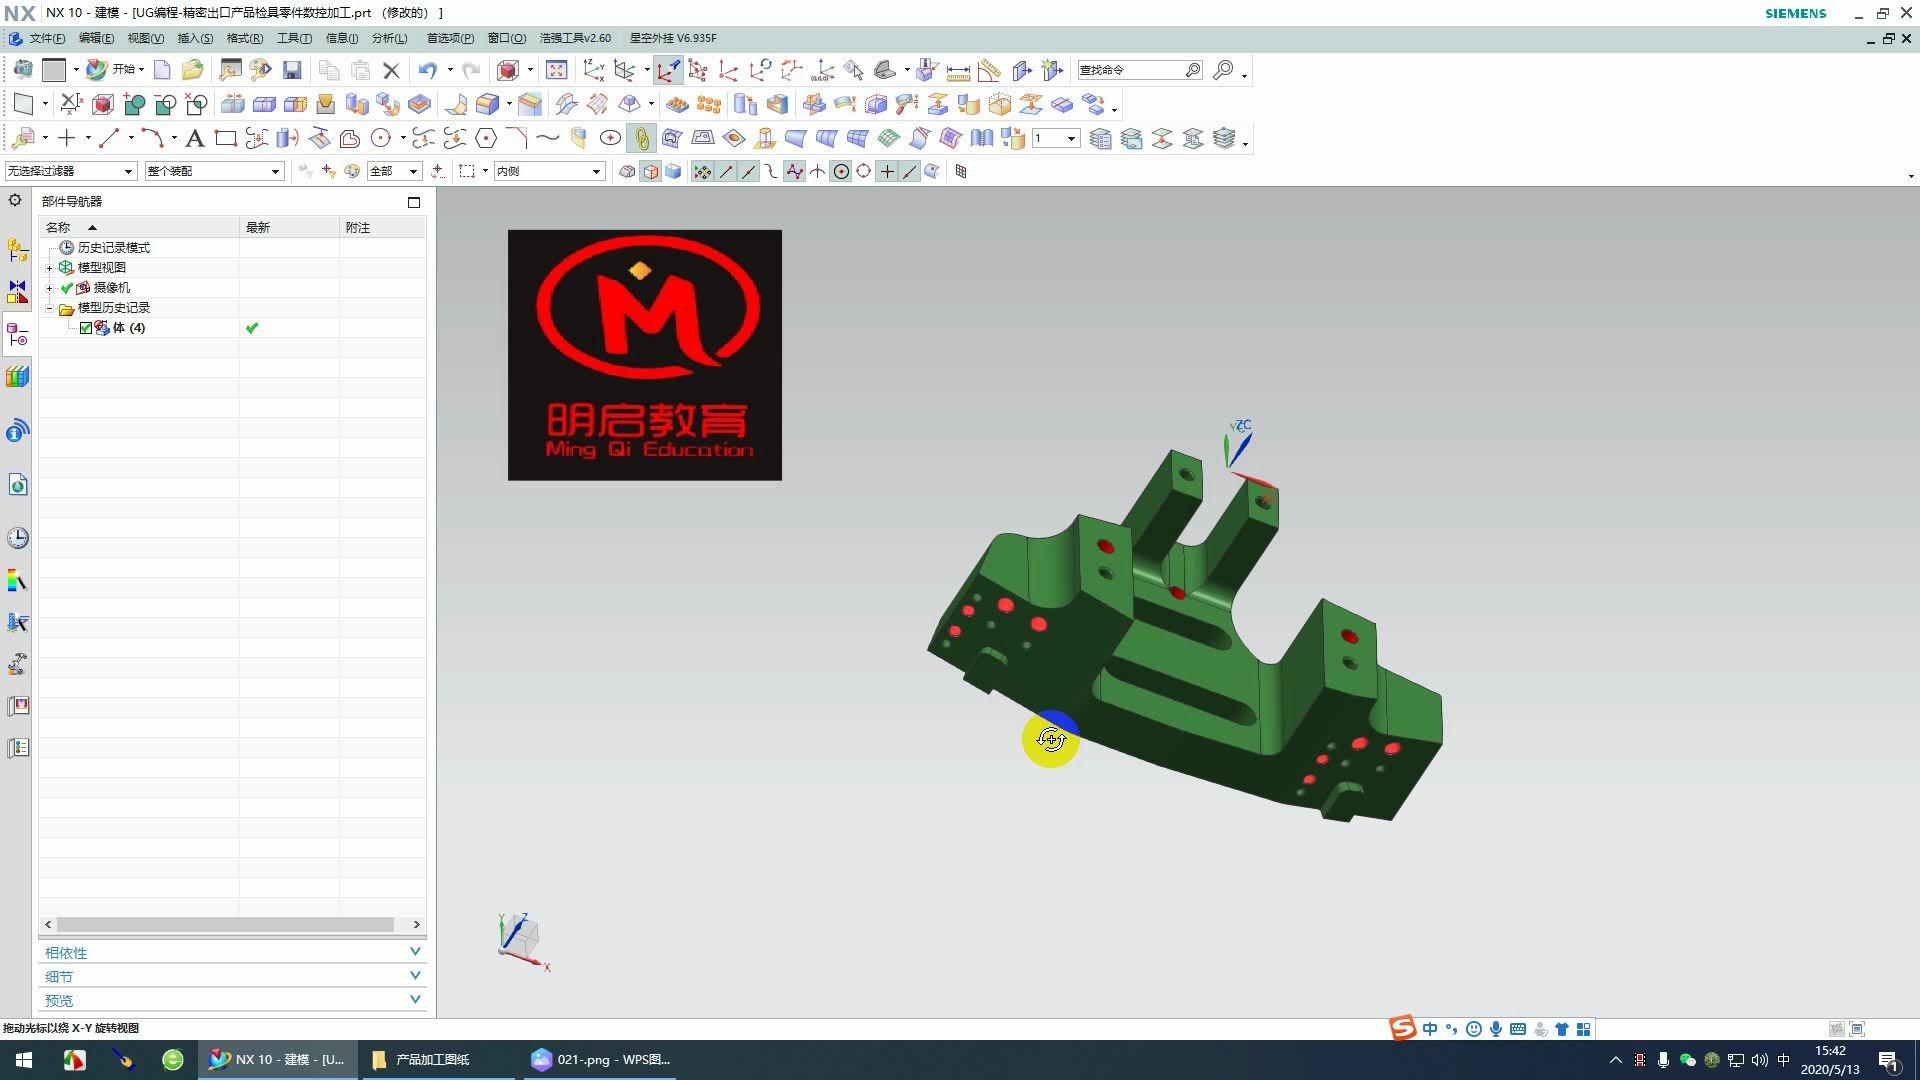Open the 分析(L) menu
Image resolution: width=1920 pixels, height=1080 pixels.
click(x=389, y=38)
